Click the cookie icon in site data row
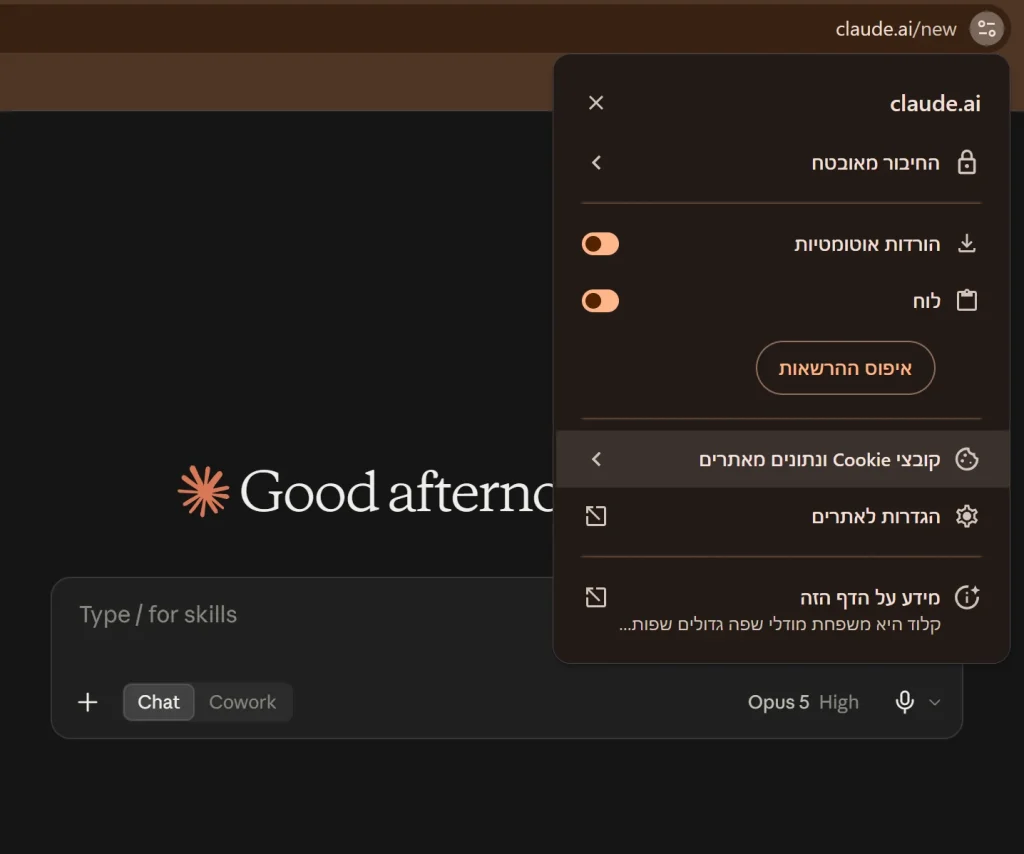 coord(967,459)
